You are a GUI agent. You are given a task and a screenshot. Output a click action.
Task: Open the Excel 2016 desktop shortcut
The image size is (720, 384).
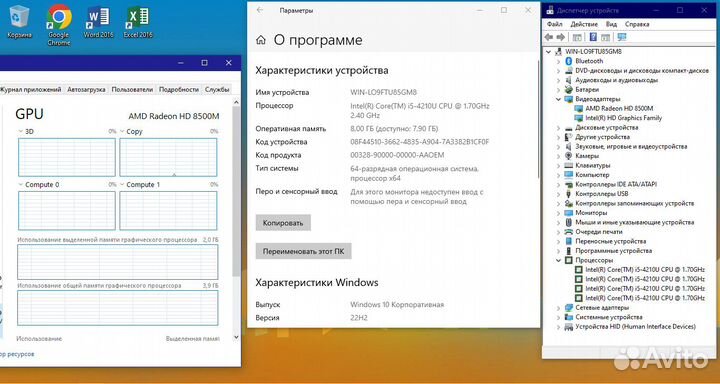(x=138, y=22)
